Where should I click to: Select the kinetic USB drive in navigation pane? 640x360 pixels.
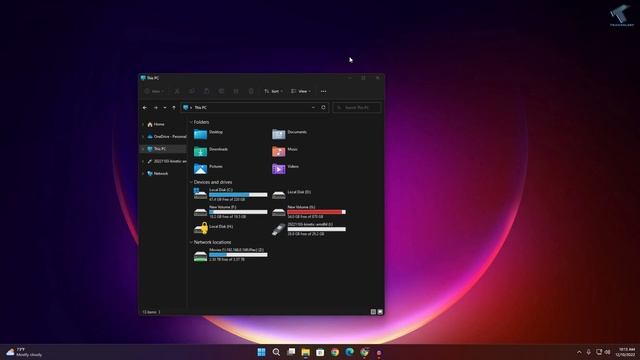[x=163, y=161]
